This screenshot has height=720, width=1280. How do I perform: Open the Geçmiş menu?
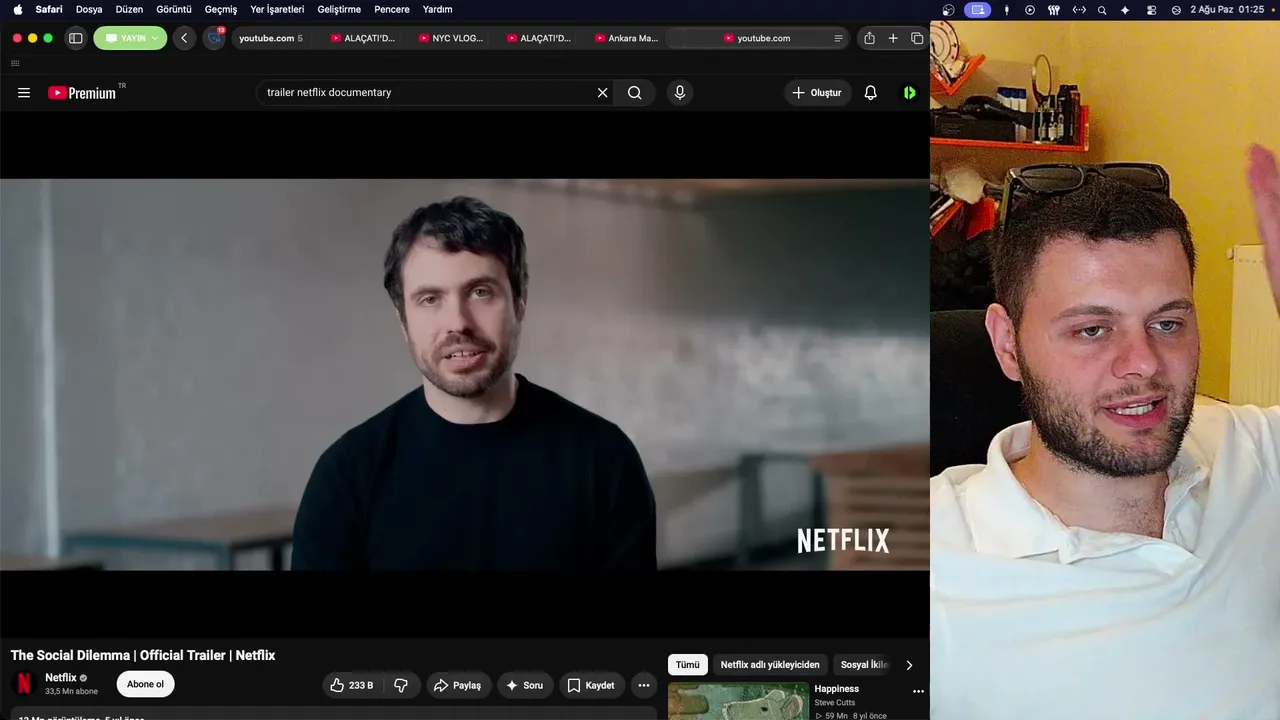click(x=221, y=9)
